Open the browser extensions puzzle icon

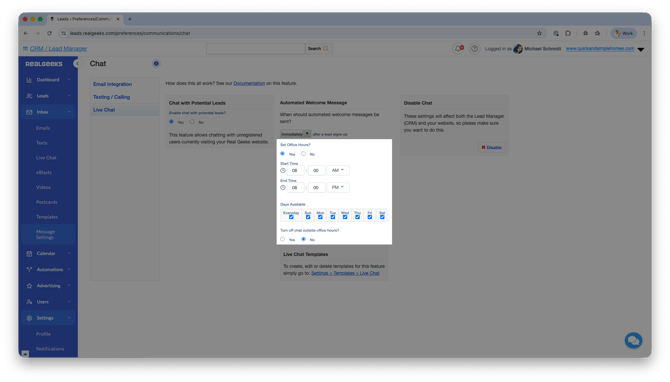[568, 33]
